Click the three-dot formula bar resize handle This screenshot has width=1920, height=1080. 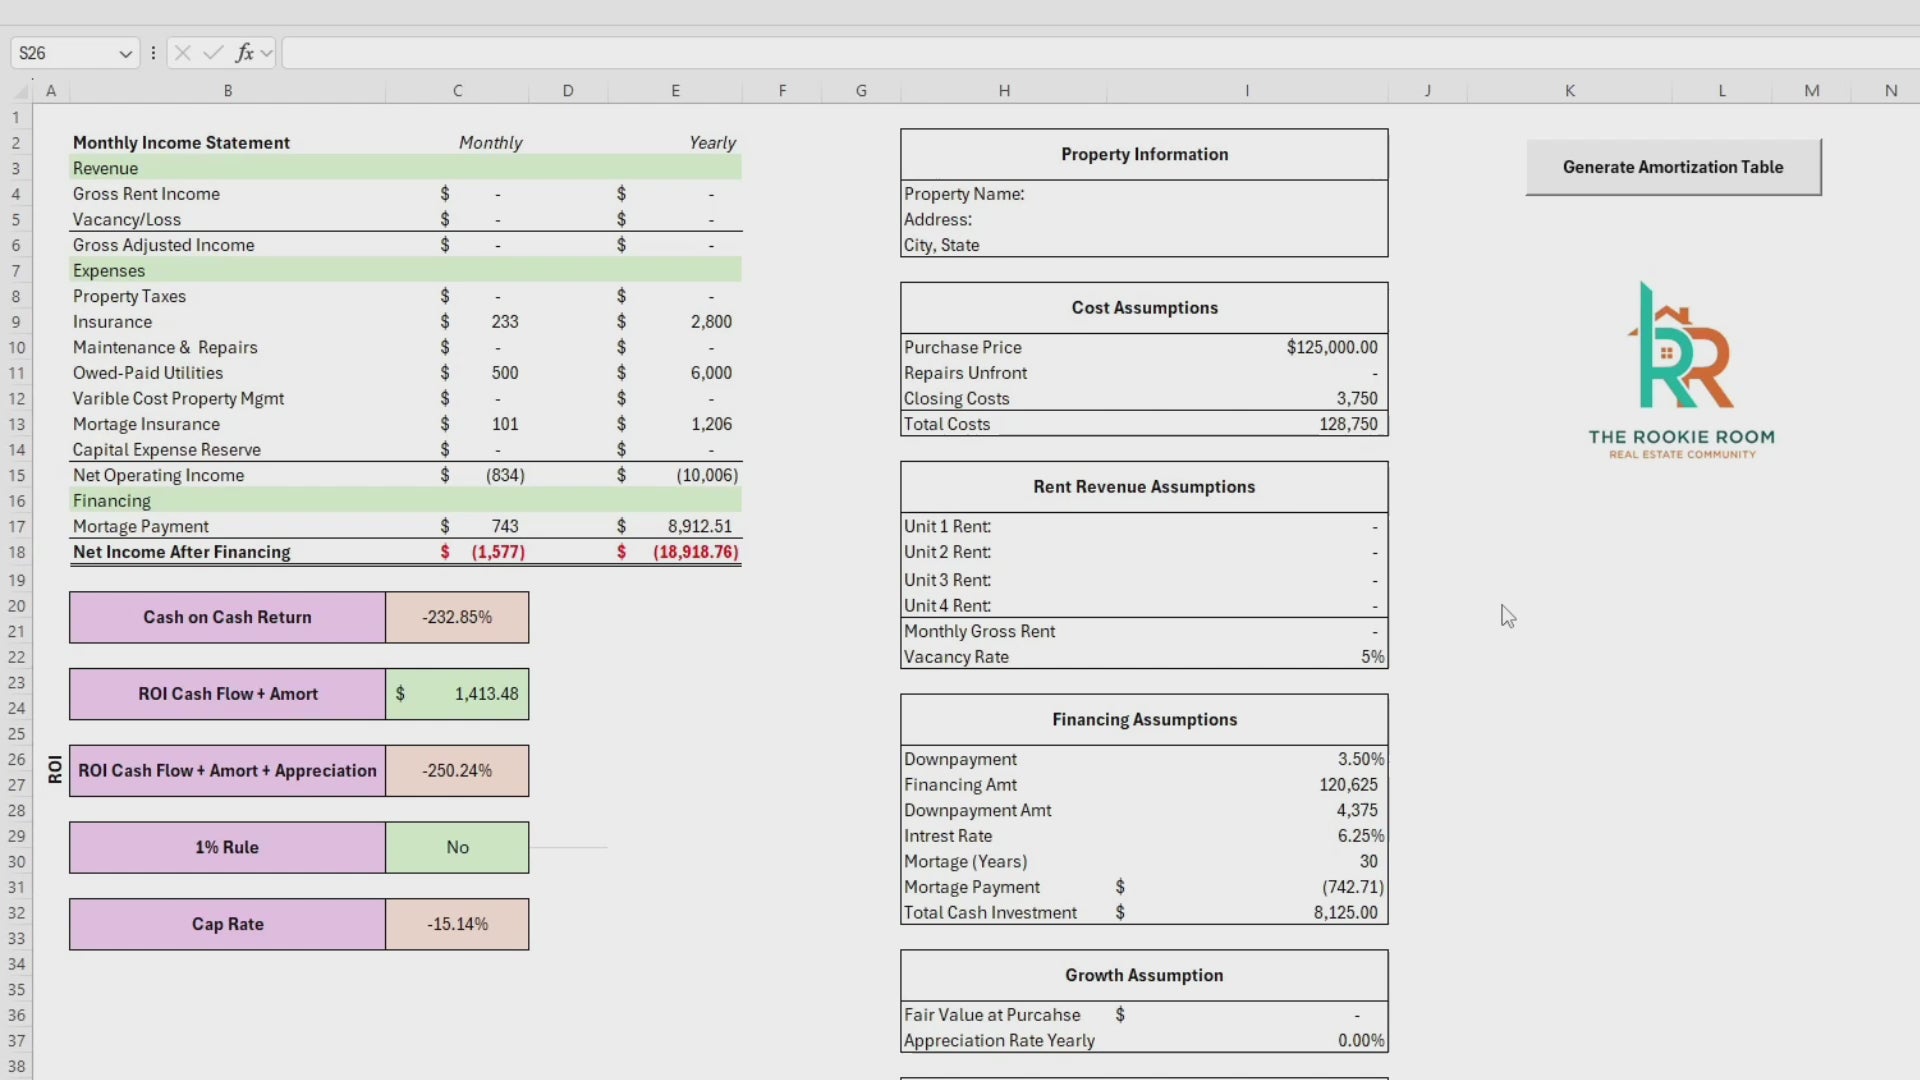pyautogui.click(x=153, y=53)
